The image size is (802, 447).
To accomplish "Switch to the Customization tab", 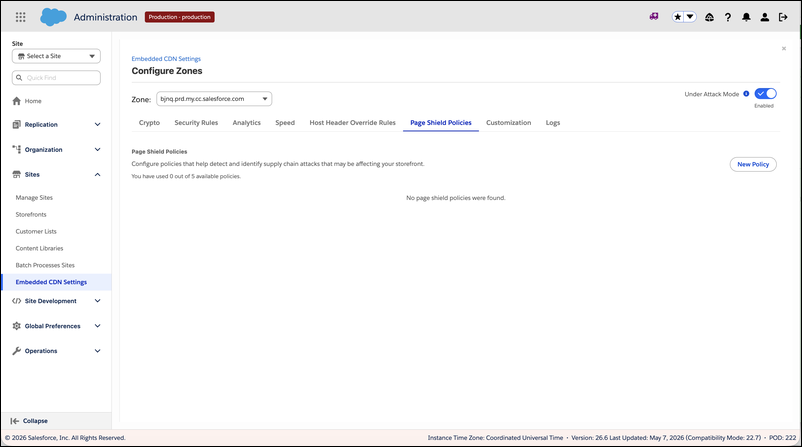I will click(508, 123).
